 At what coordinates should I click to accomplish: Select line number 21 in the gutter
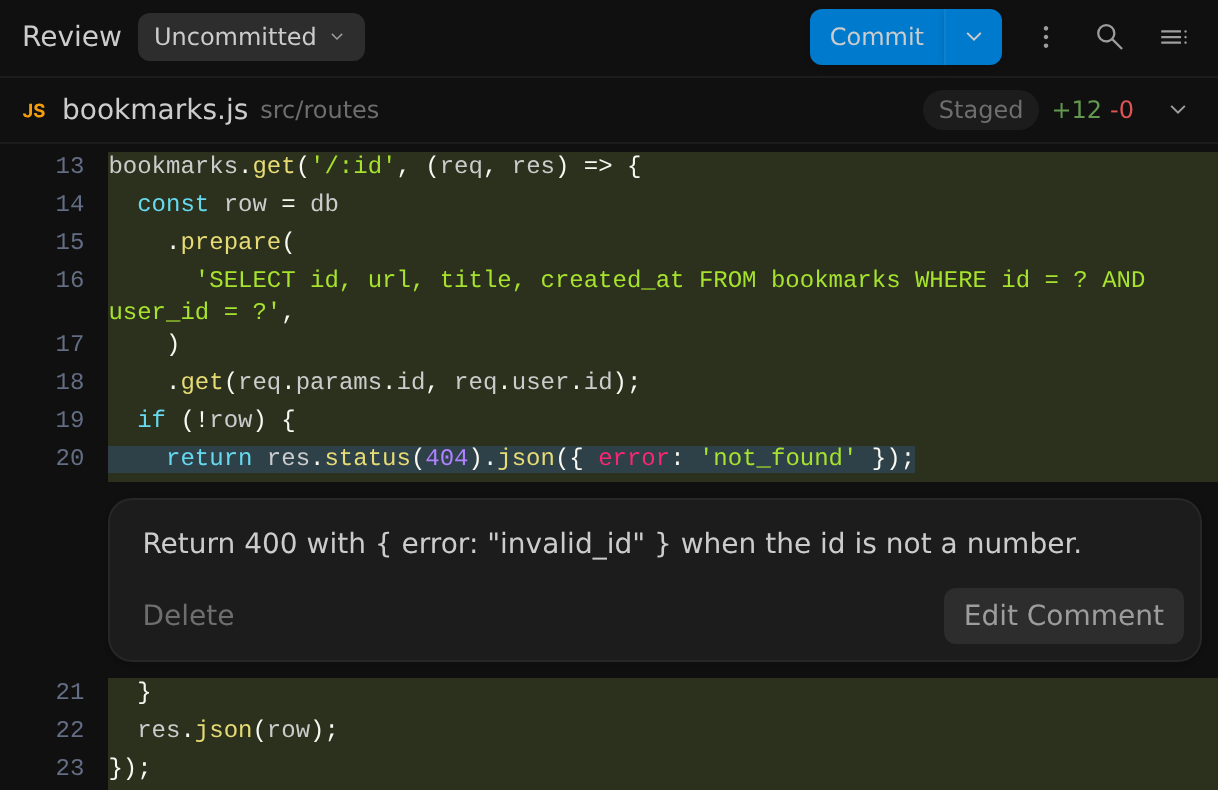(70, 692)
